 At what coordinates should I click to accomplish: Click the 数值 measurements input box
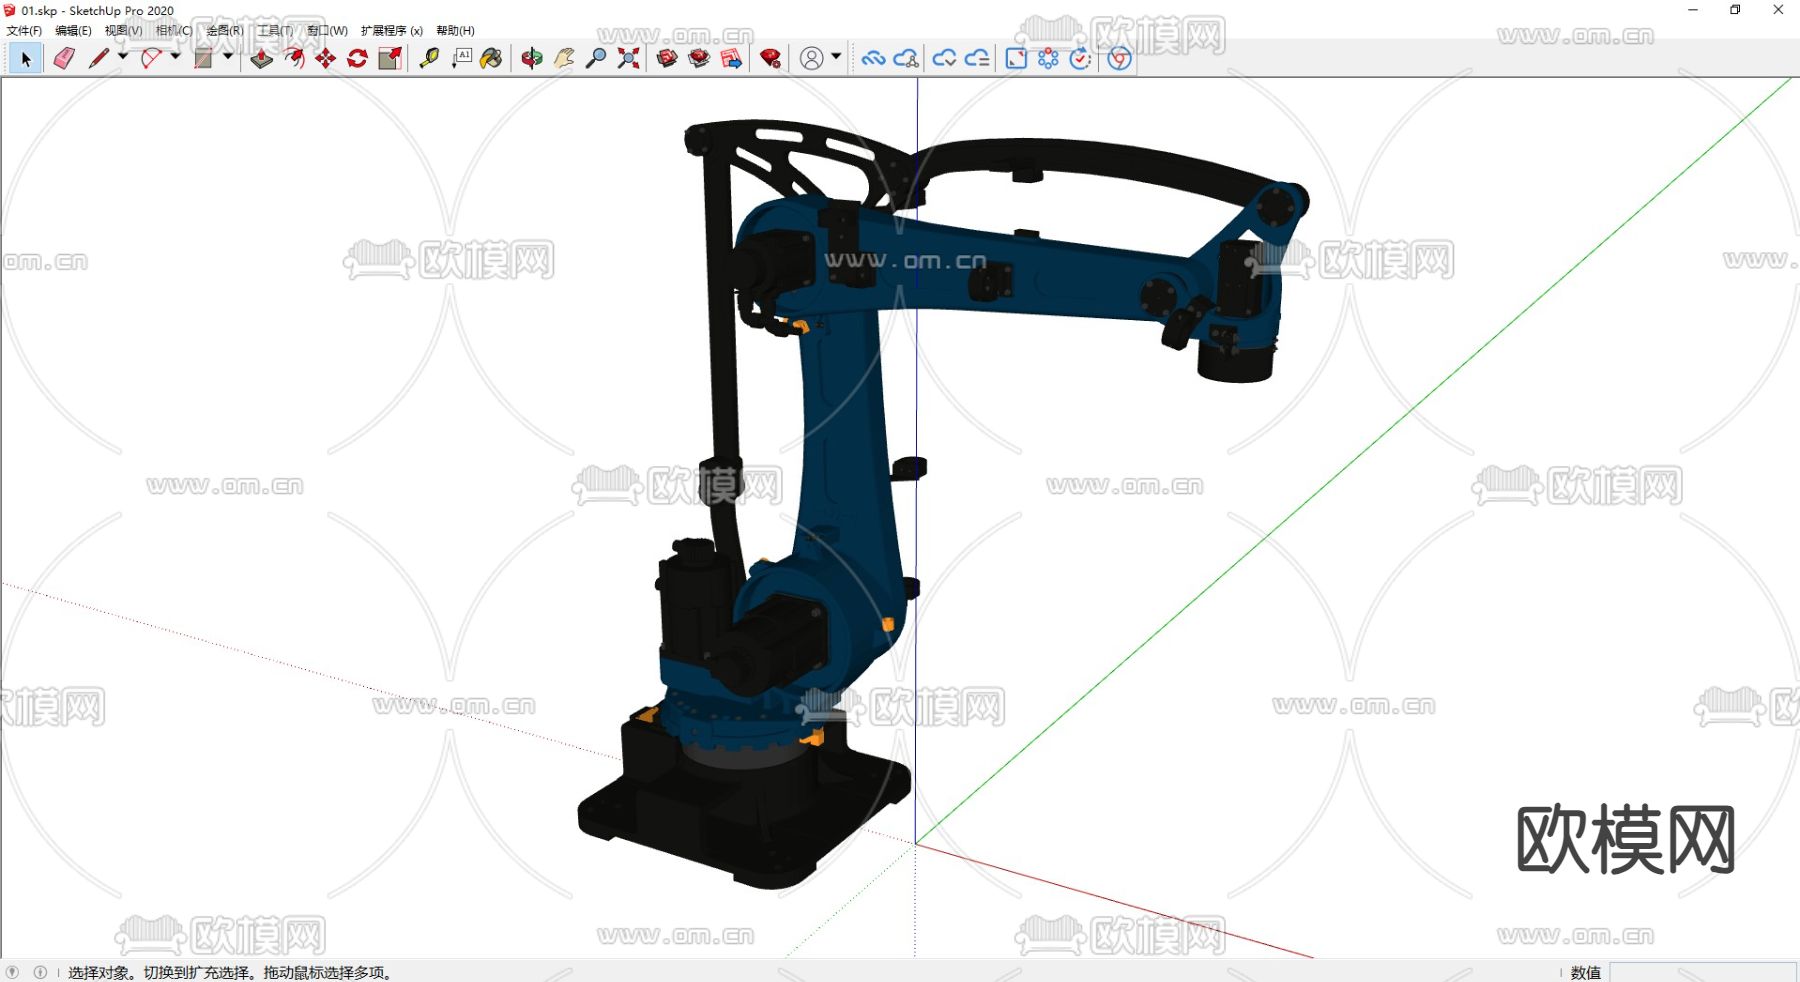pyautogui.click(x=1702, y=972)
